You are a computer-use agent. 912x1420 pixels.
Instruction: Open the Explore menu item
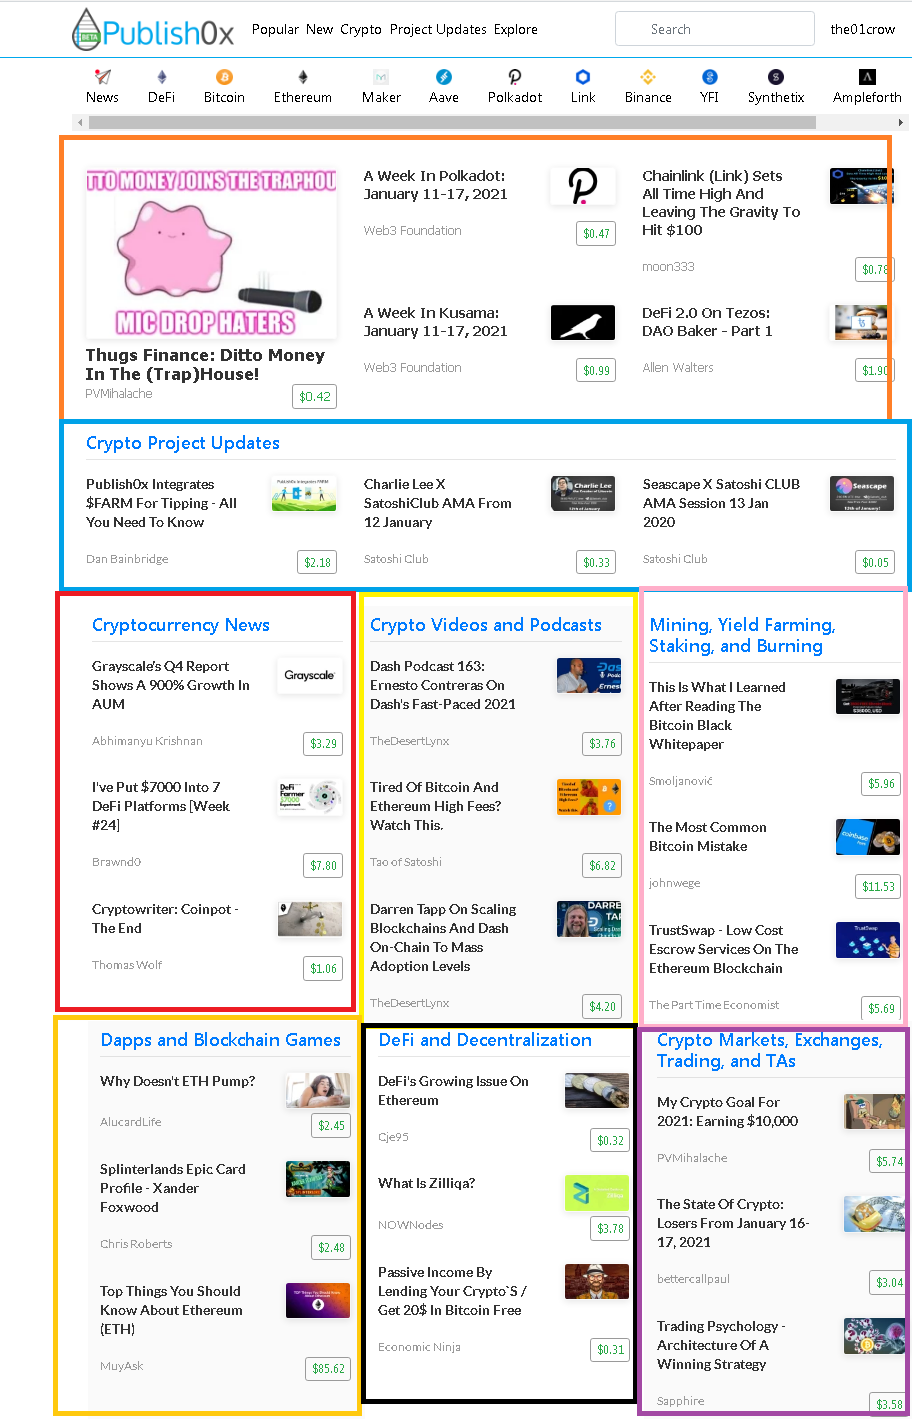[x=516, y=29]
